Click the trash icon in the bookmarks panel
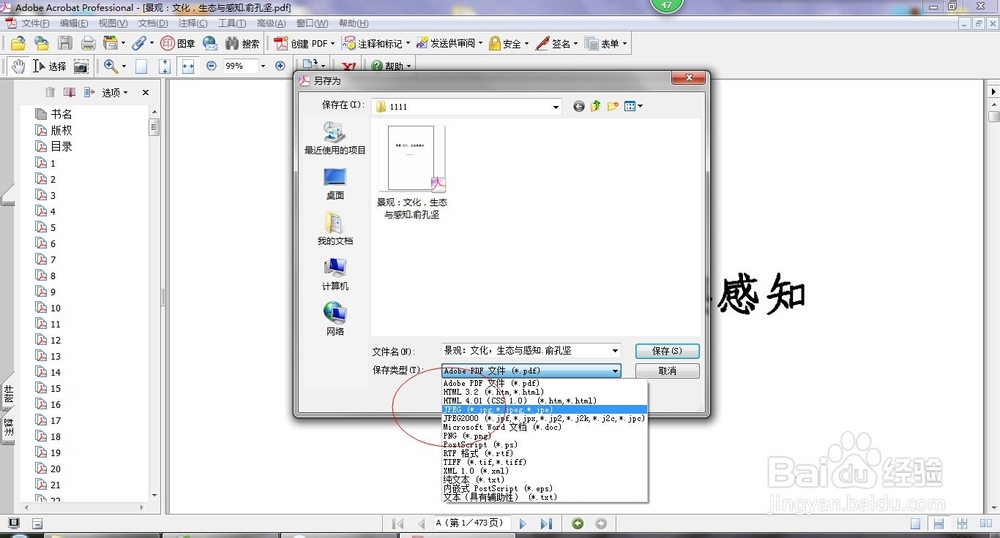The image size is (1000, 538). [x=50, y=92]
